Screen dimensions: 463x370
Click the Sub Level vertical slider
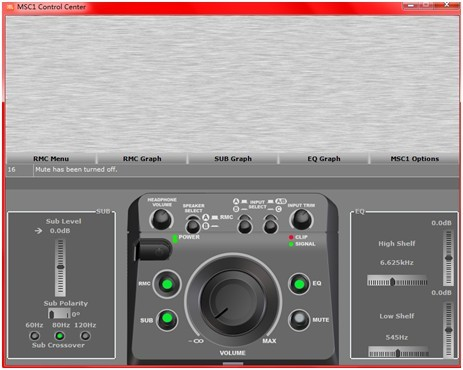point(60,268)
